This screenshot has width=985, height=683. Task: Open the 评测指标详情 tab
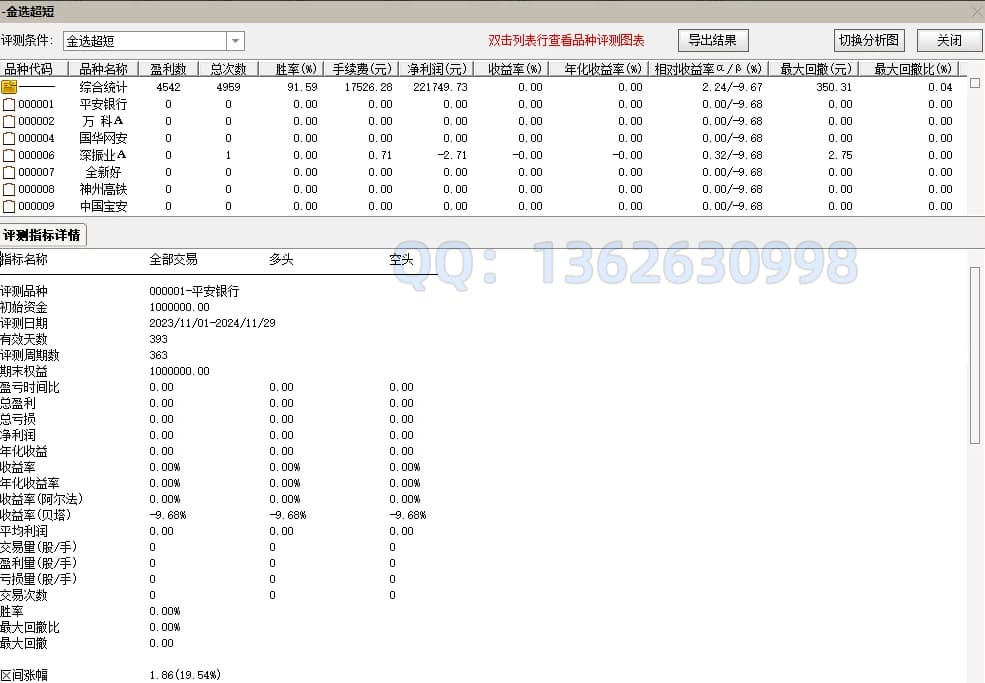click(42, 235)
